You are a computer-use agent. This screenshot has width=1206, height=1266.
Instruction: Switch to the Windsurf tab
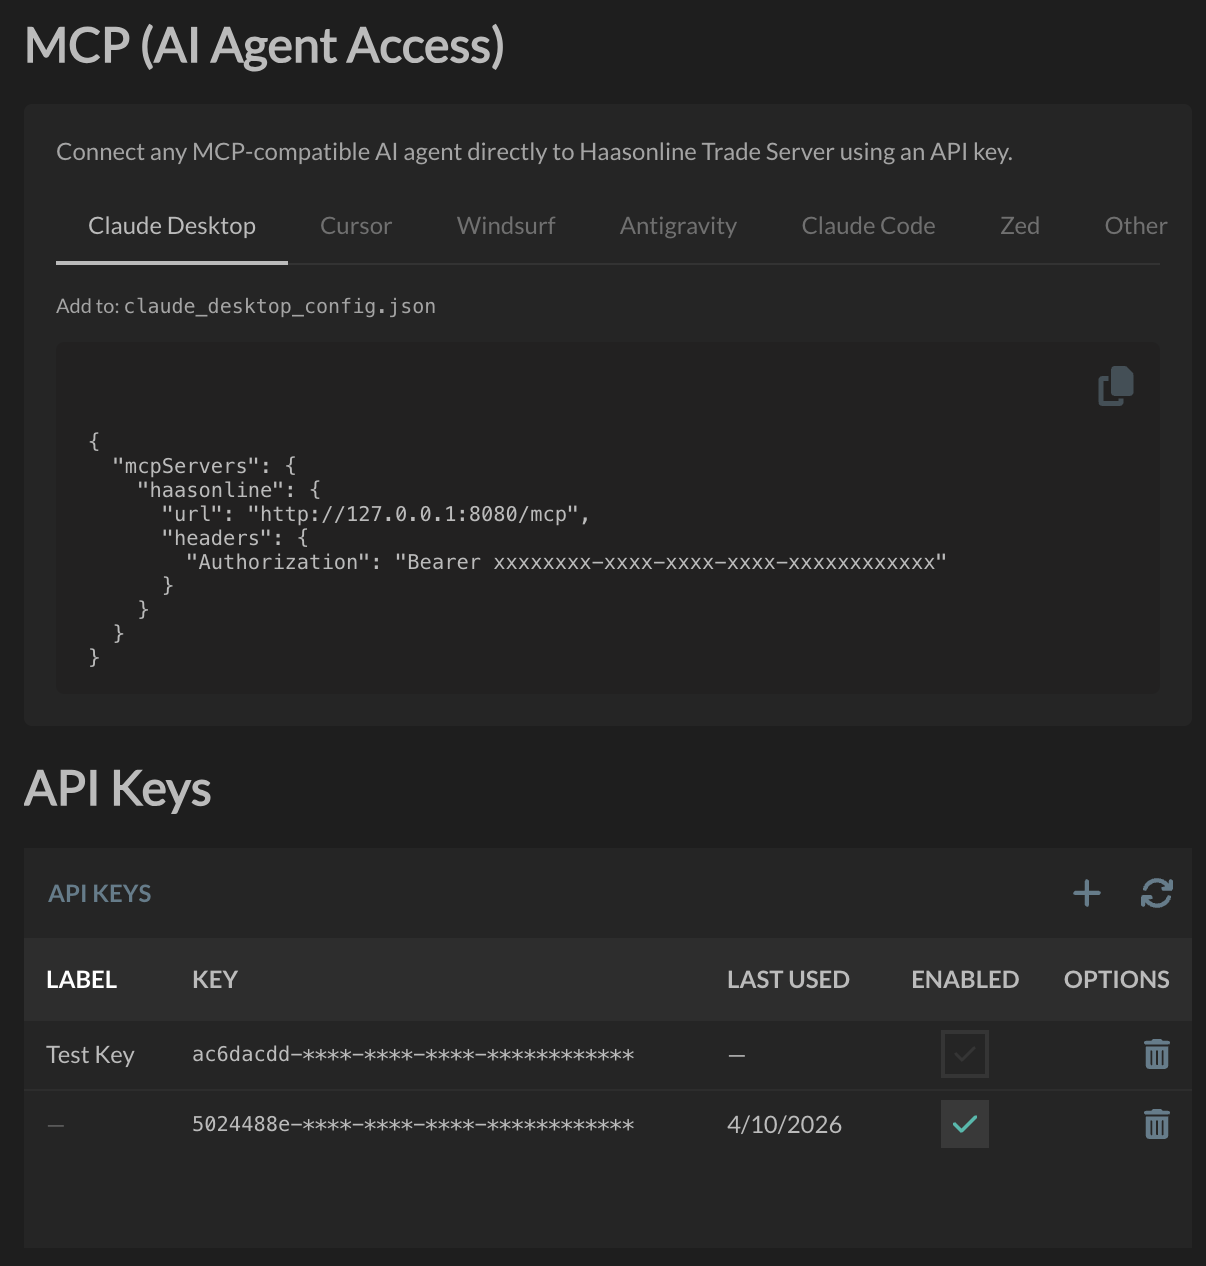tap(505, 226)
